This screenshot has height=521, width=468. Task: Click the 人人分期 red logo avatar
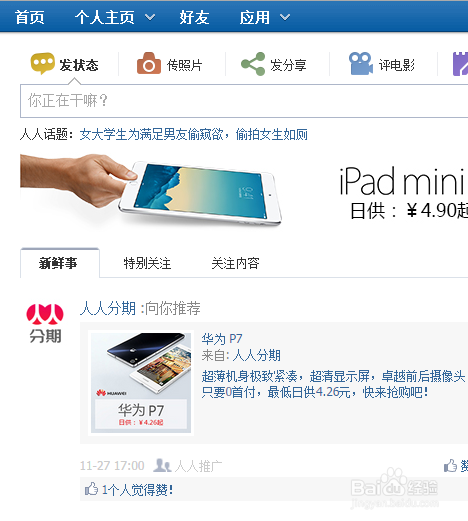point(45,323)
